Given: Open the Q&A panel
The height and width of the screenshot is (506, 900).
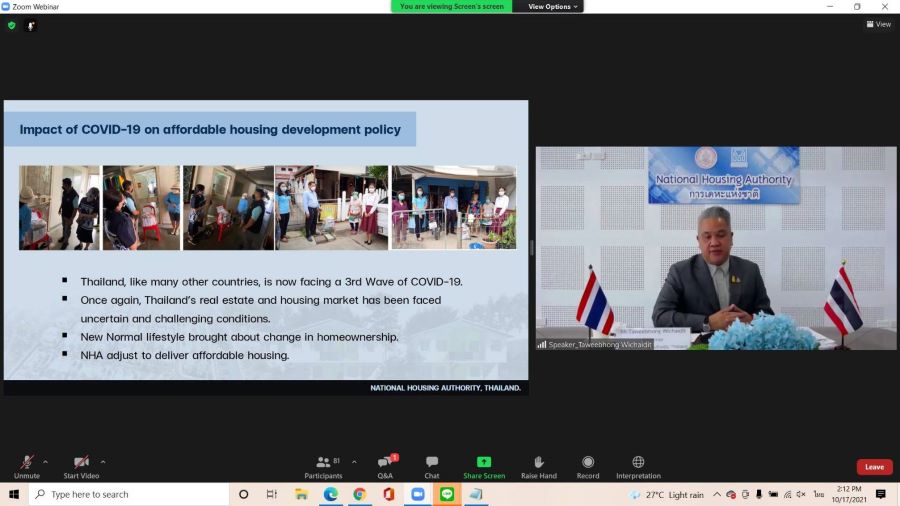Looking at the screenshot, I should pos(385,466).
